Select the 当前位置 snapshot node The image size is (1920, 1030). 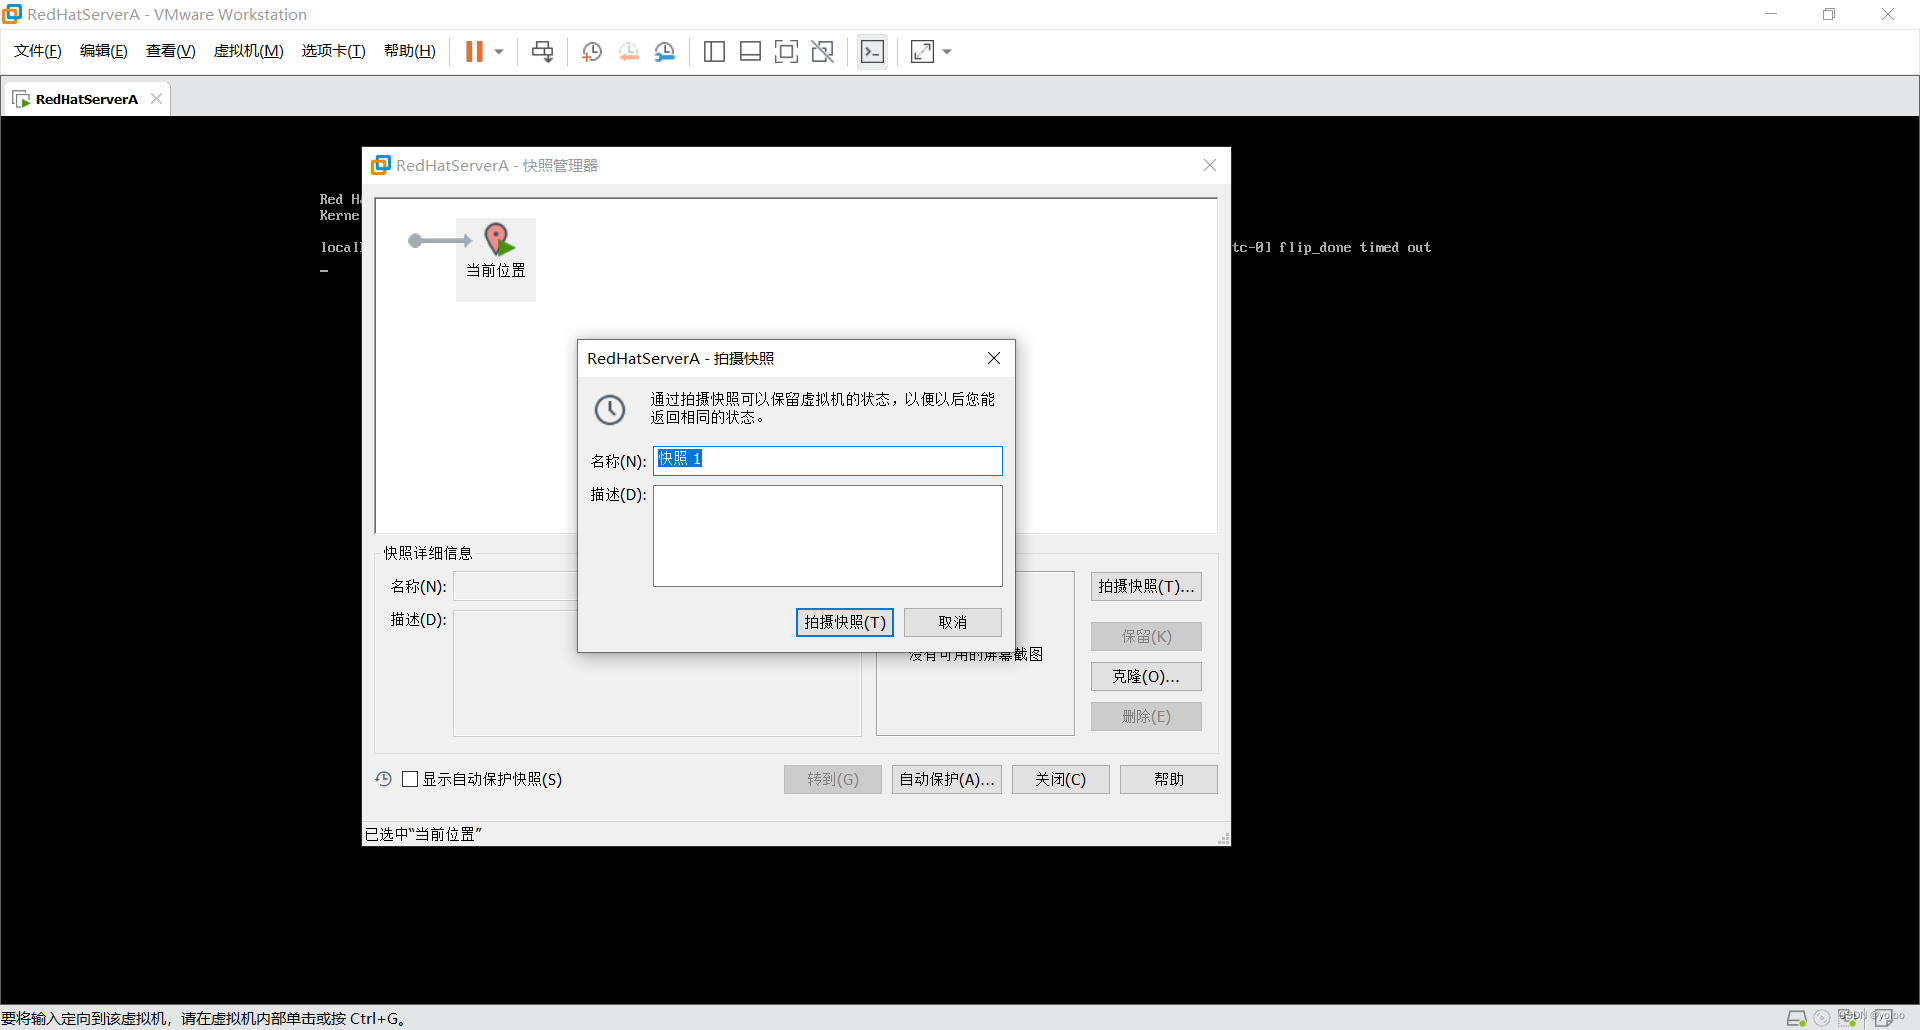point(496,259)
